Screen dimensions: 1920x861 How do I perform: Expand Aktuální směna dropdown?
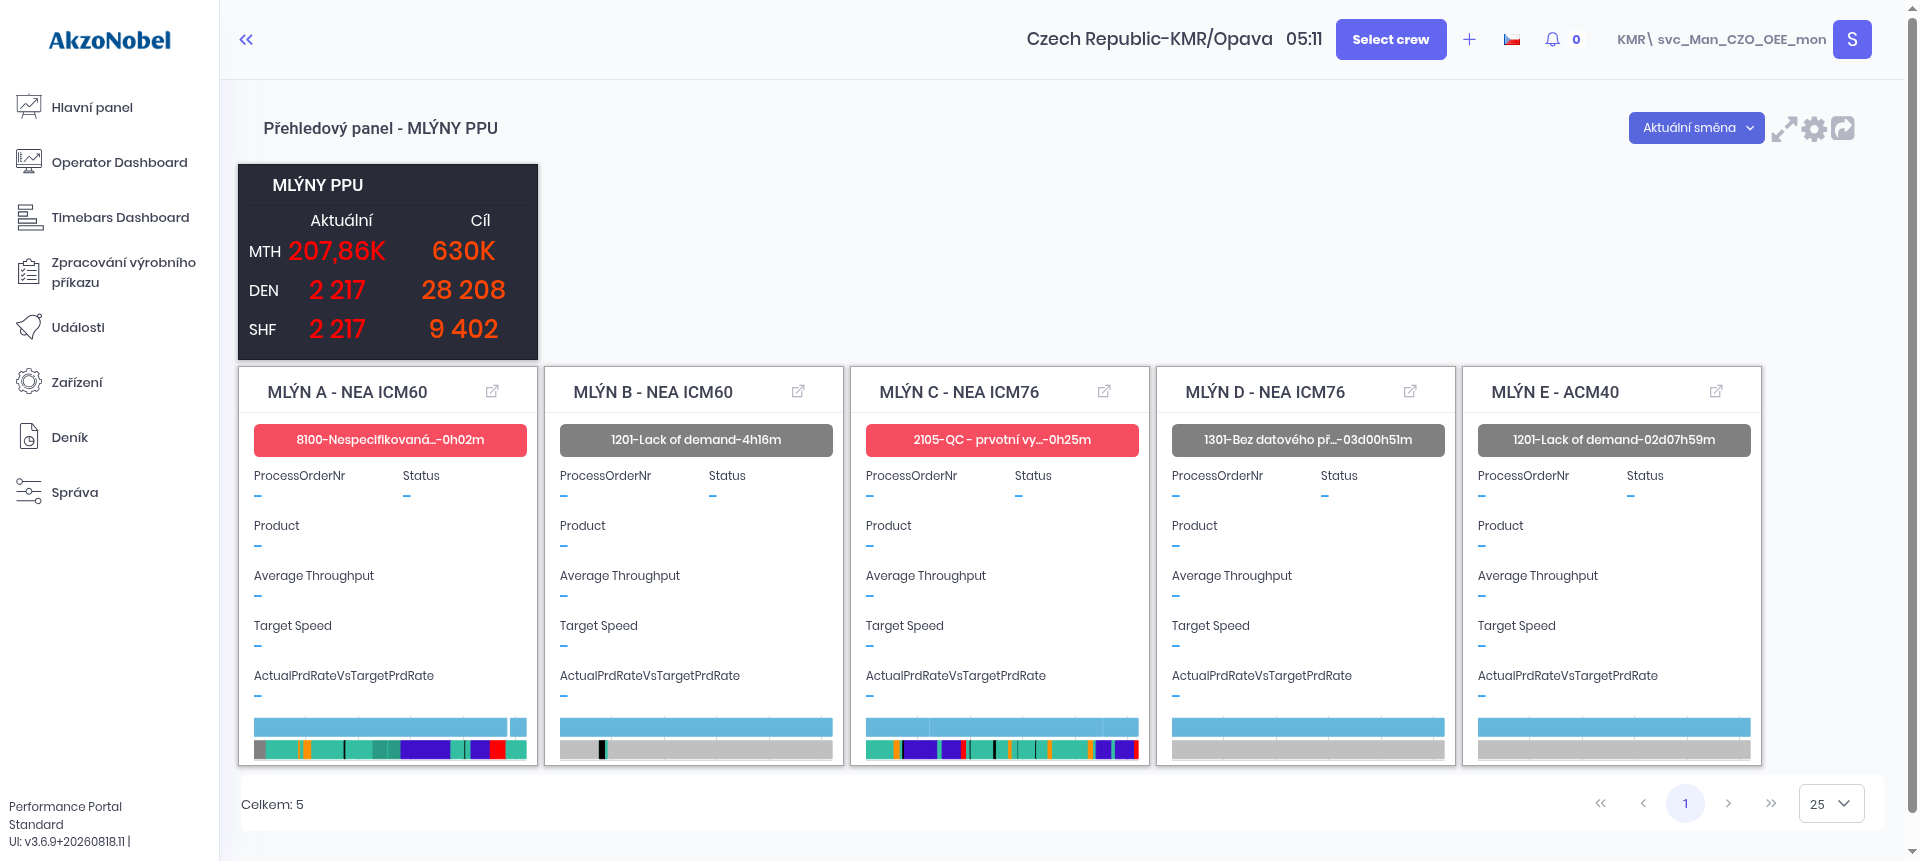pos(1696,128)
